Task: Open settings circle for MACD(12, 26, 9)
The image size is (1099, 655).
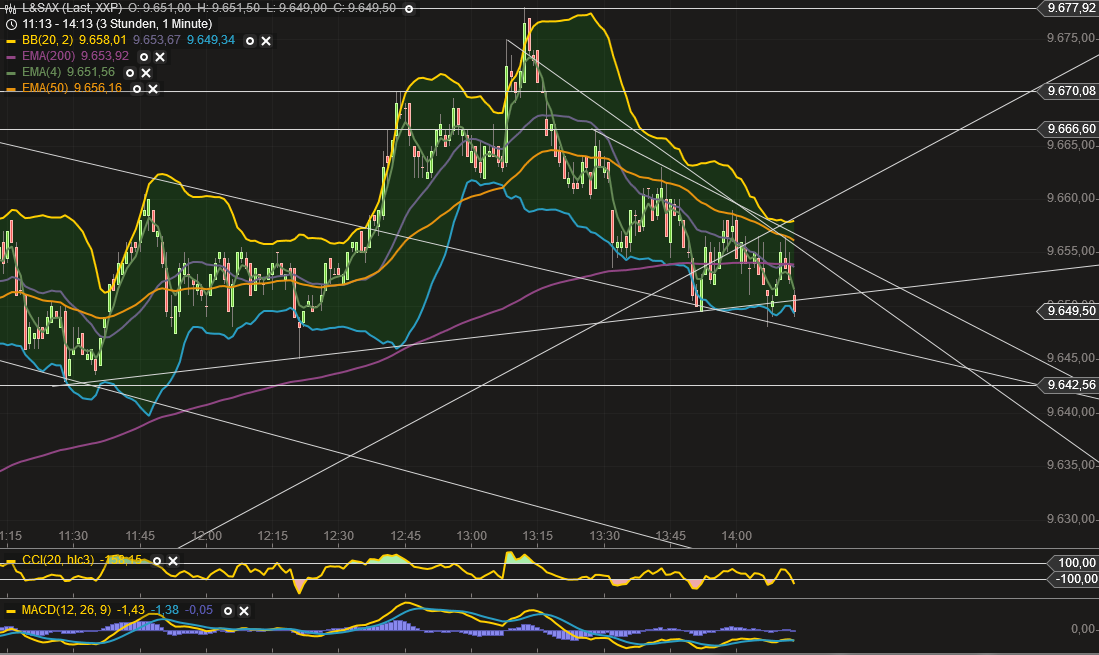Action: 227,610
